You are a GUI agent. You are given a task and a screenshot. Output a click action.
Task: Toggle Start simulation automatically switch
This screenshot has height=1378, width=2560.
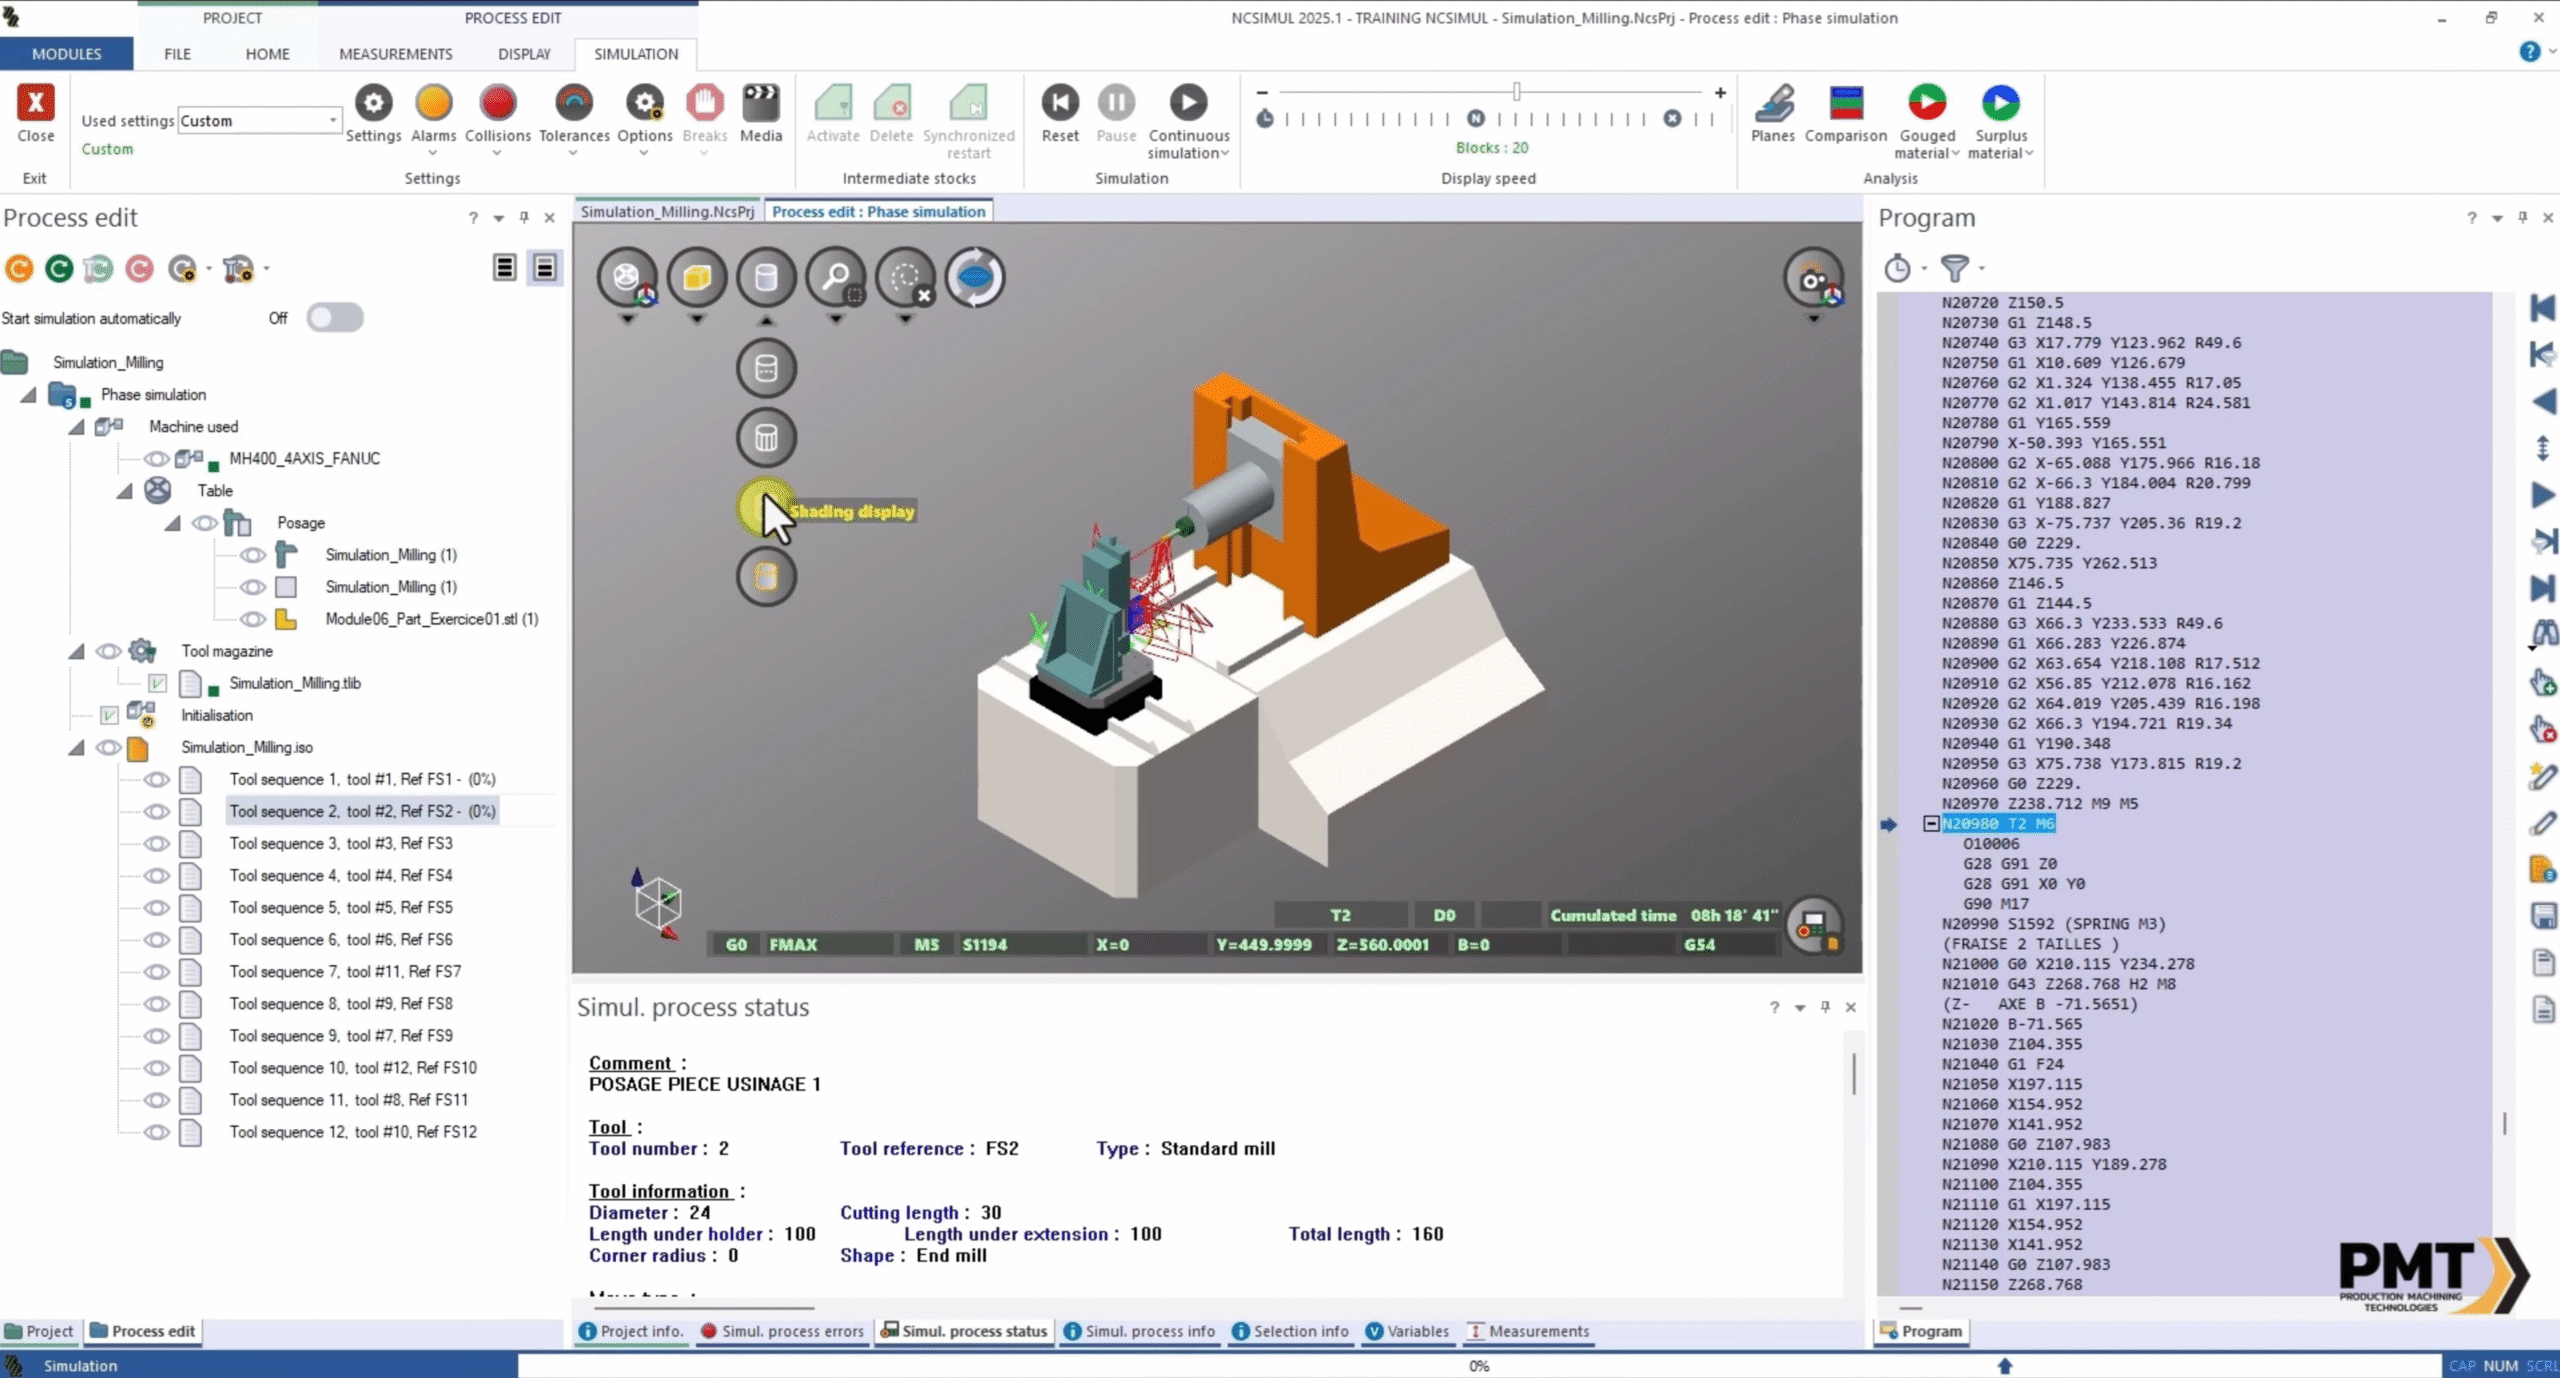[335, 318]
